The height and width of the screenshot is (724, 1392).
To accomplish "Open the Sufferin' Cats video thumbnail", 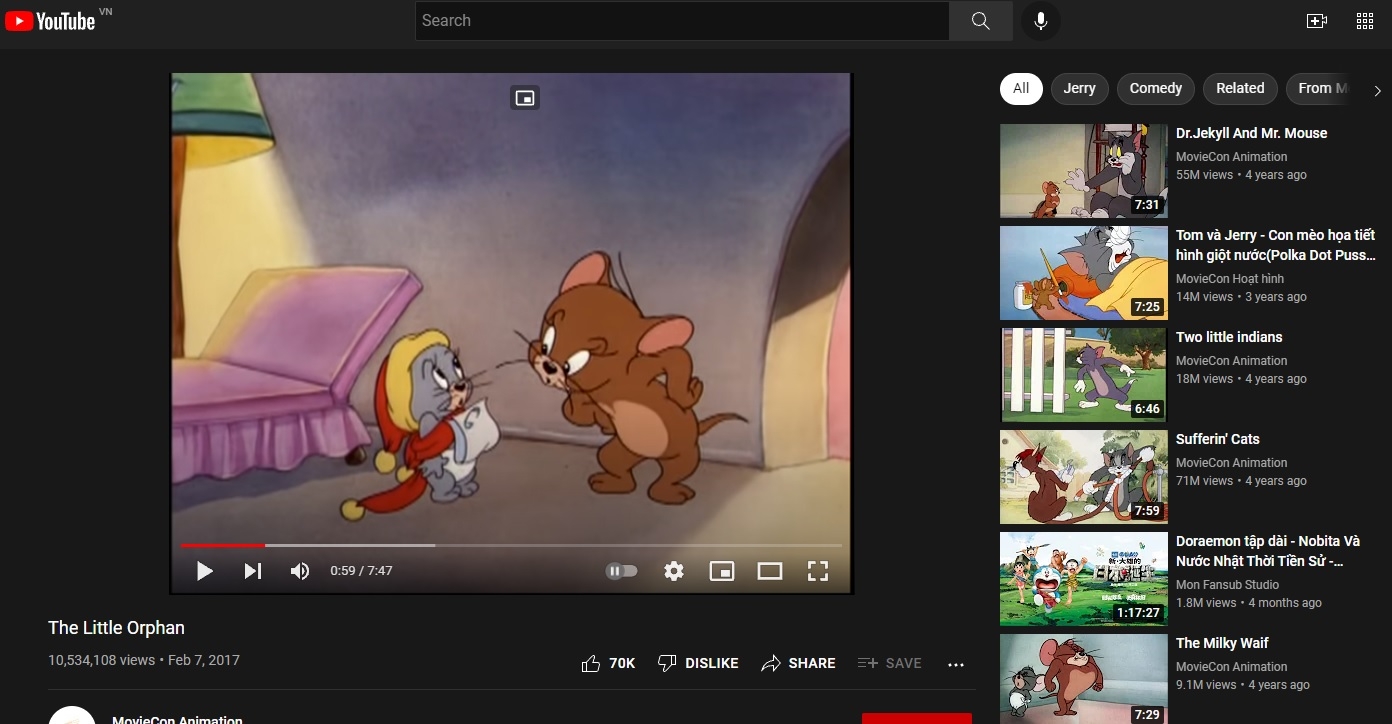I will tap(1082, 477).
